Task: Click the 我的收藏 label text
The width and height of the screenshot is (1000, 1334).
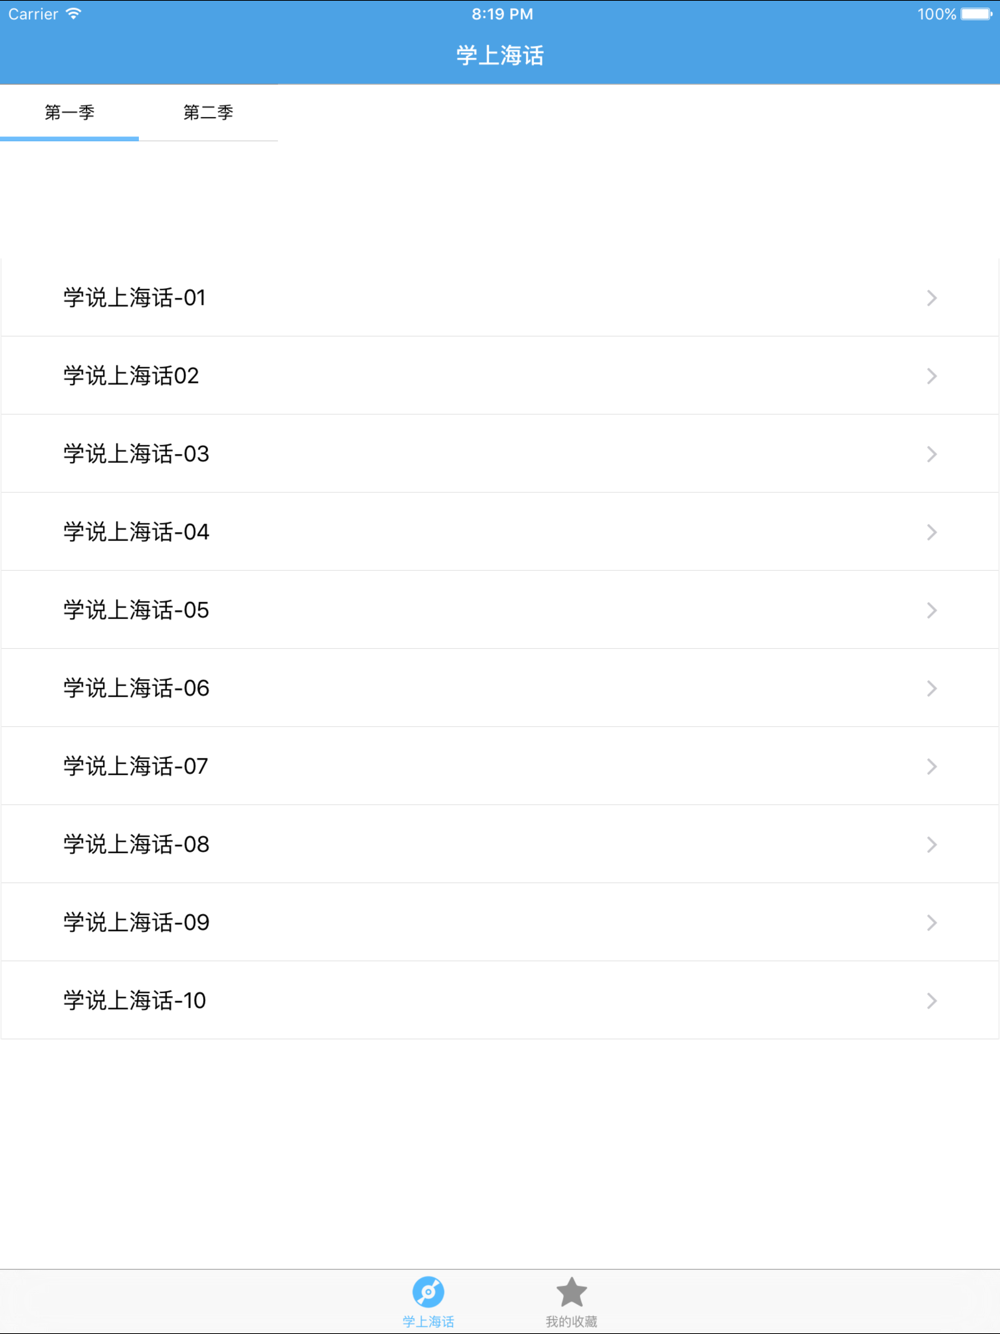Action: coord(571,1321)
